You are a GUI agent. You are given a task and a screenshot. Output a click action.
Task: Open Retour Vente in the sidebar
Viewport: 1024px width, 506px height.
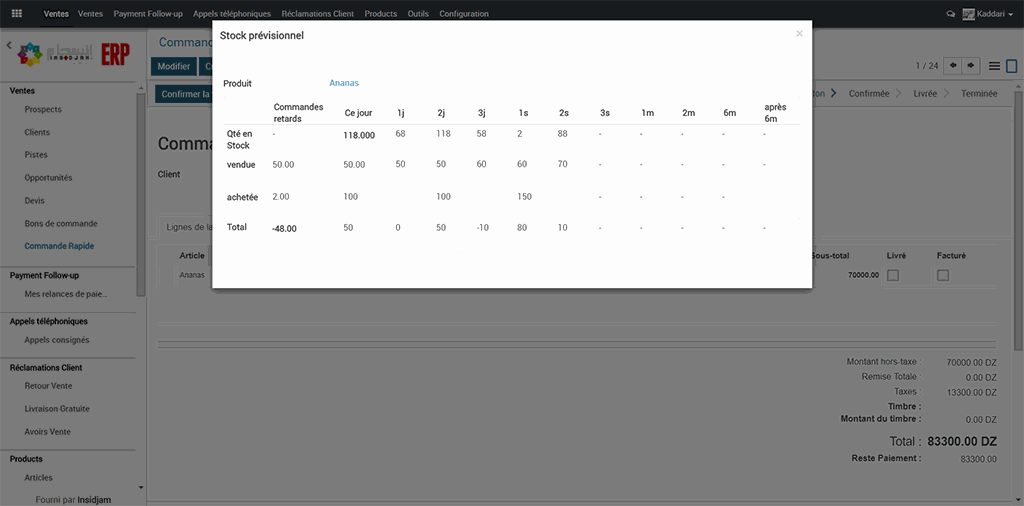point(48,386)
